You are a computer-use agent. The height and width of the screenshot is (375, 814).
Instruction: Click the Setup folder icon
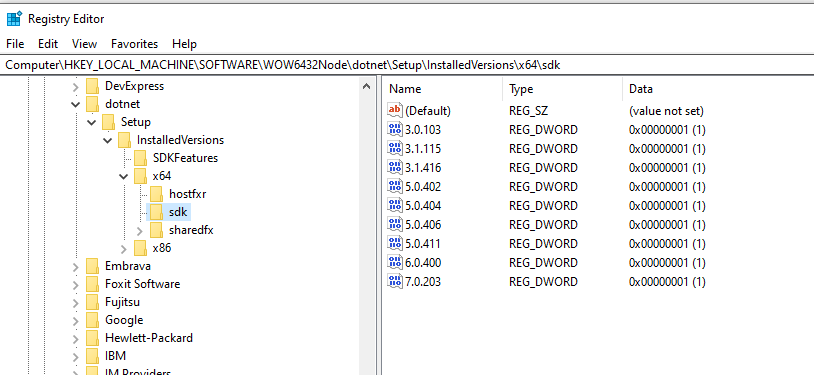coord(108,122)
